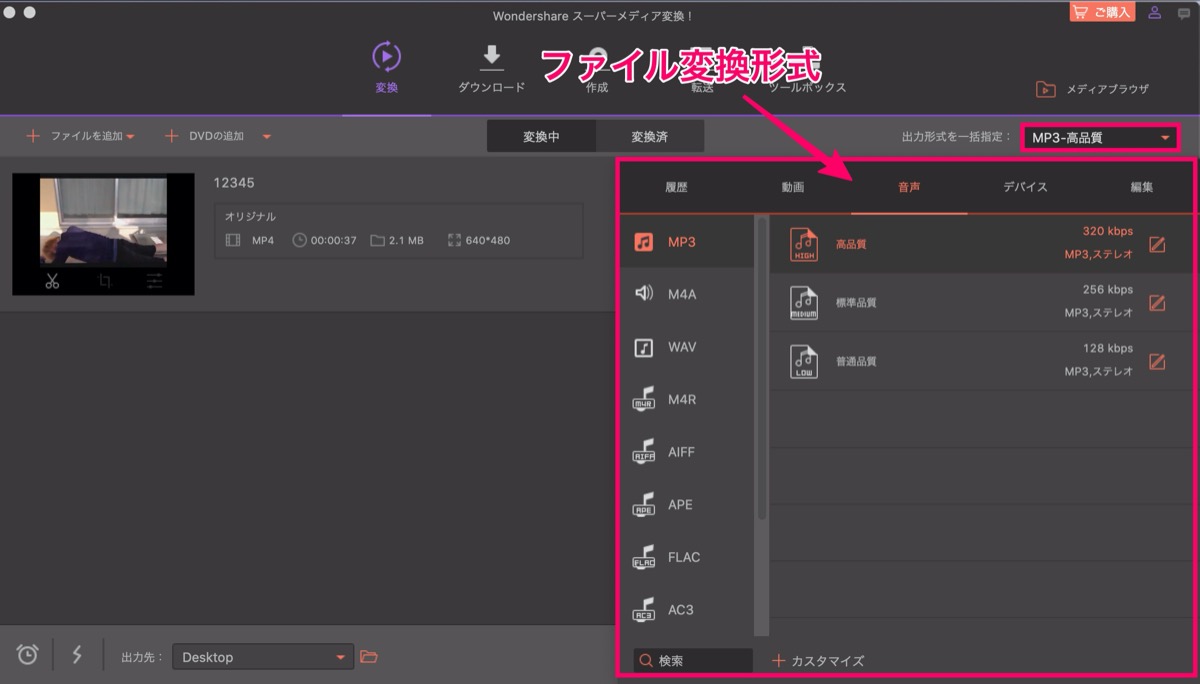The width and height of the screenshot is (1200, 684).
Task: Click the DVDの追加 button
Action: 205,137
